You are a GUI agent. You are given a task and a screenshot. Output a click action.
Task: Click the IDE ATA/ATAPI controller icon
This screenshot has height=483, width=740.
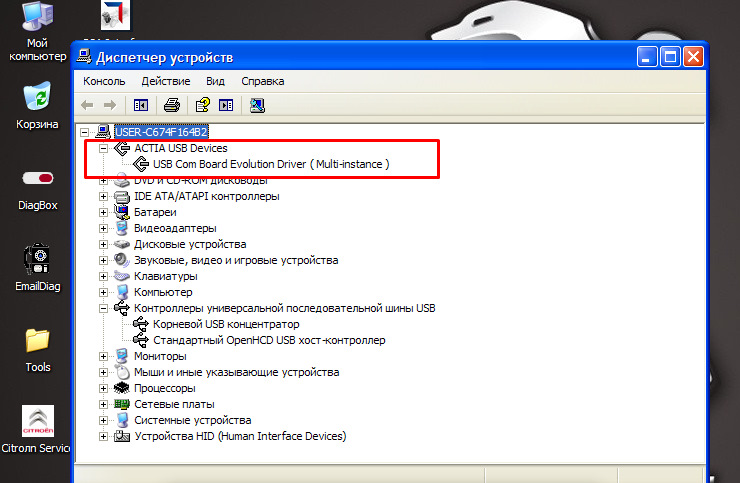(x=122, y=196)
